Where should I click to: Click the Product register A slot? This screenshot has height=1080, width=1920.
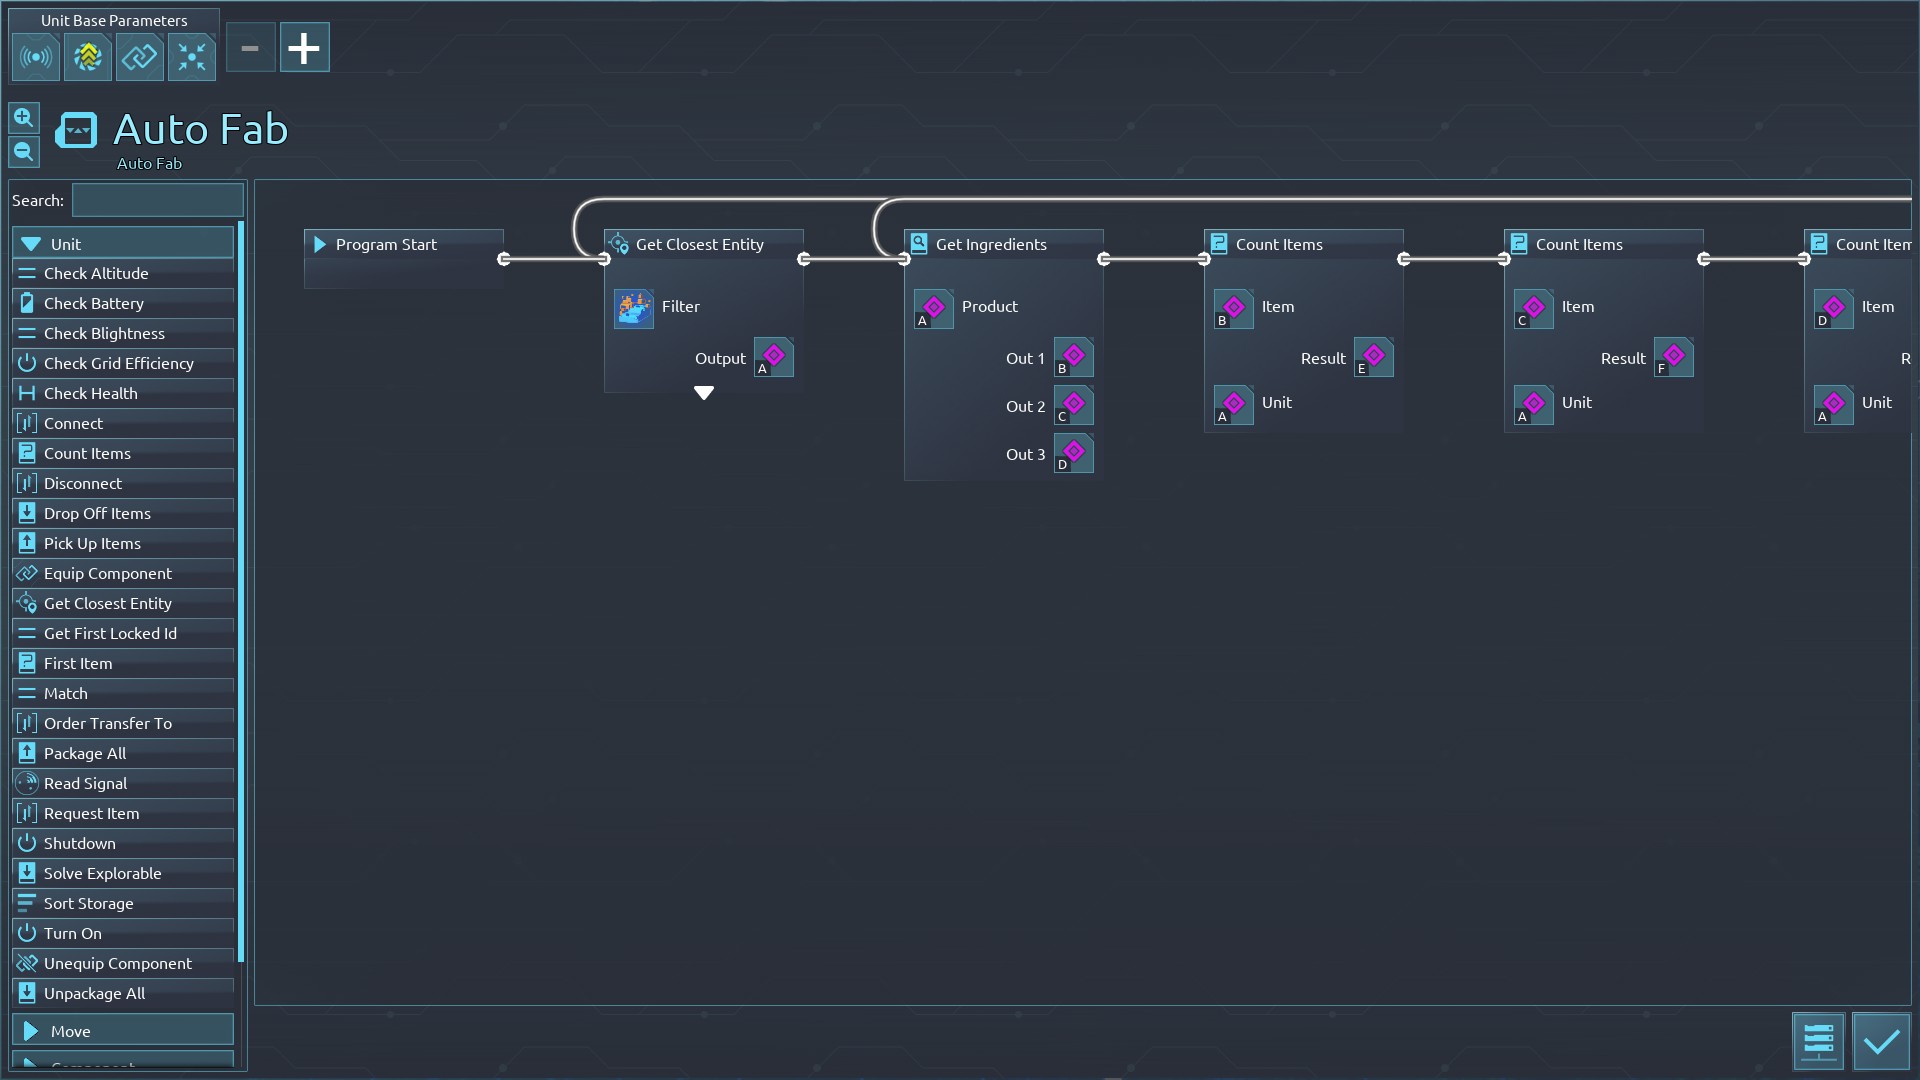pos(934,308)
